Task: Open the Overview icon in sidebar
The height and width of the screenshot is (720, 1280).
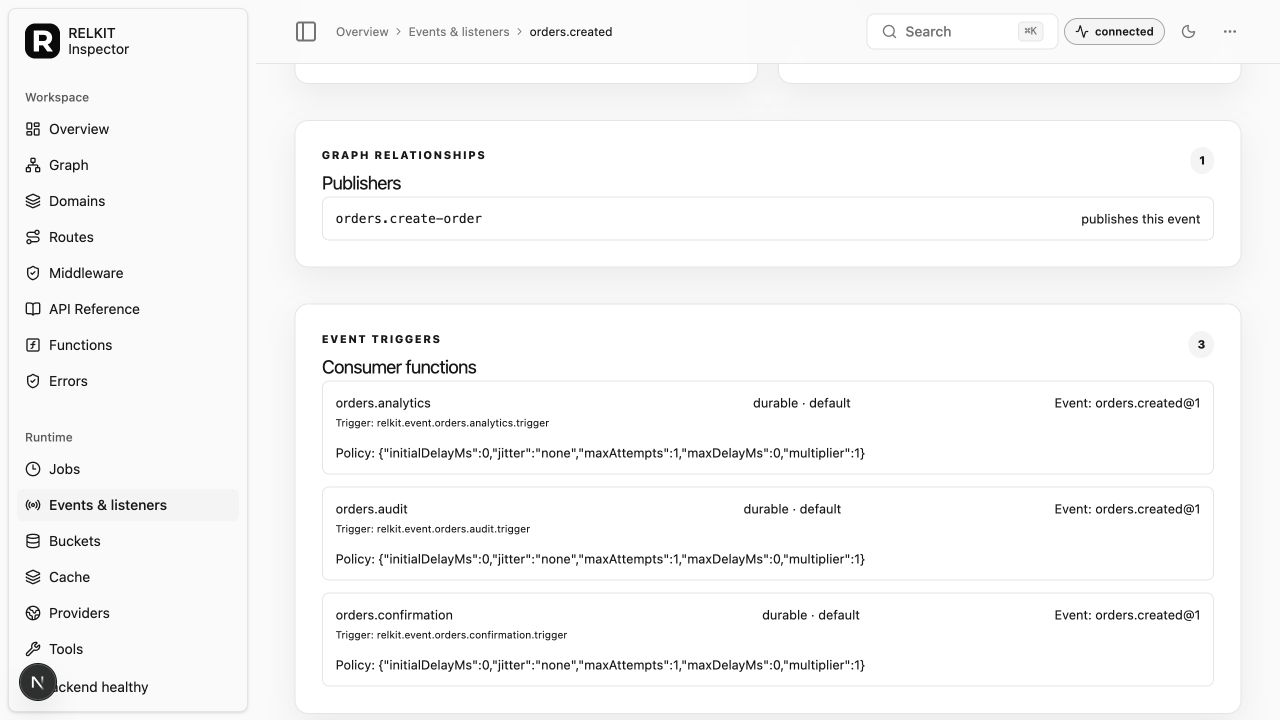Action: (x=33, y=129)
